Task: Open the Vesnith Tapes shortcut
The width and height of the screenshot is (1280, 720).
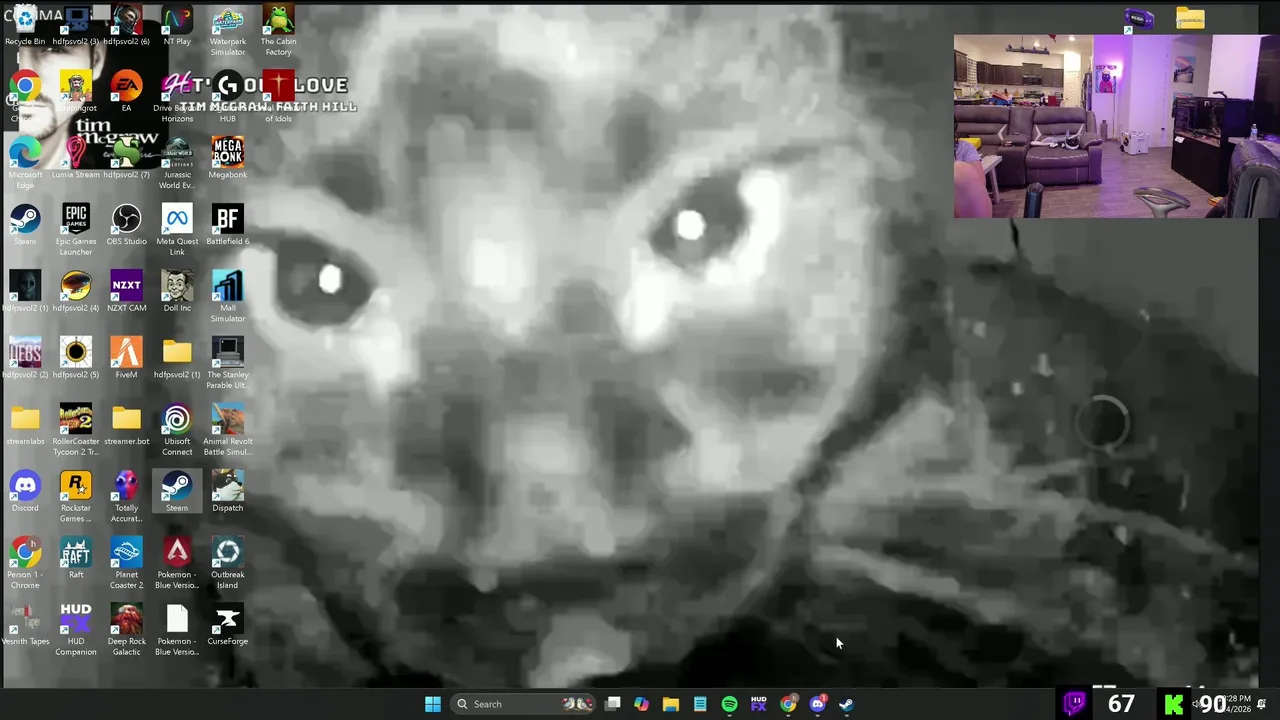Action: [x=25, y=626]
